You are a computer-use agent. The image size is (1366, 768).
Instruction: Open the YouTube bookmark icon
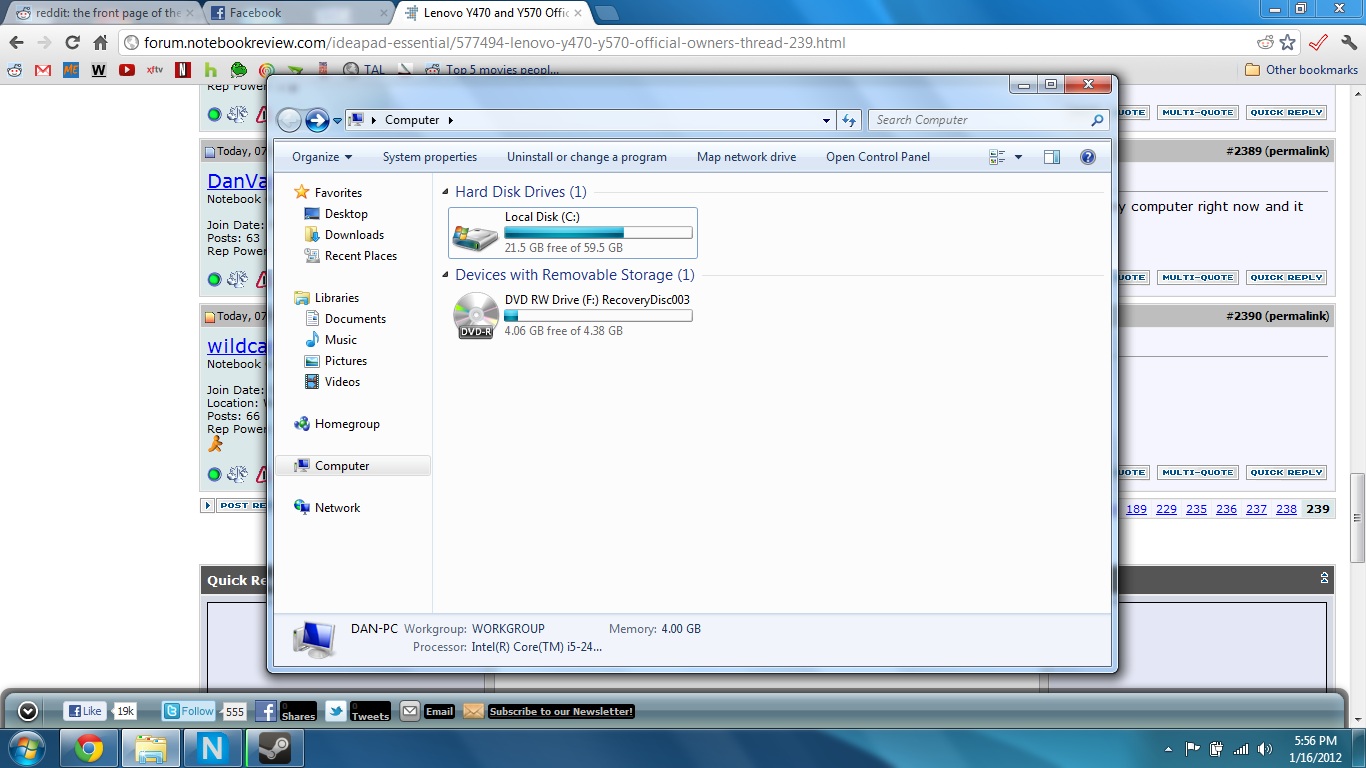pyautogui.click(x=127, y=70)
